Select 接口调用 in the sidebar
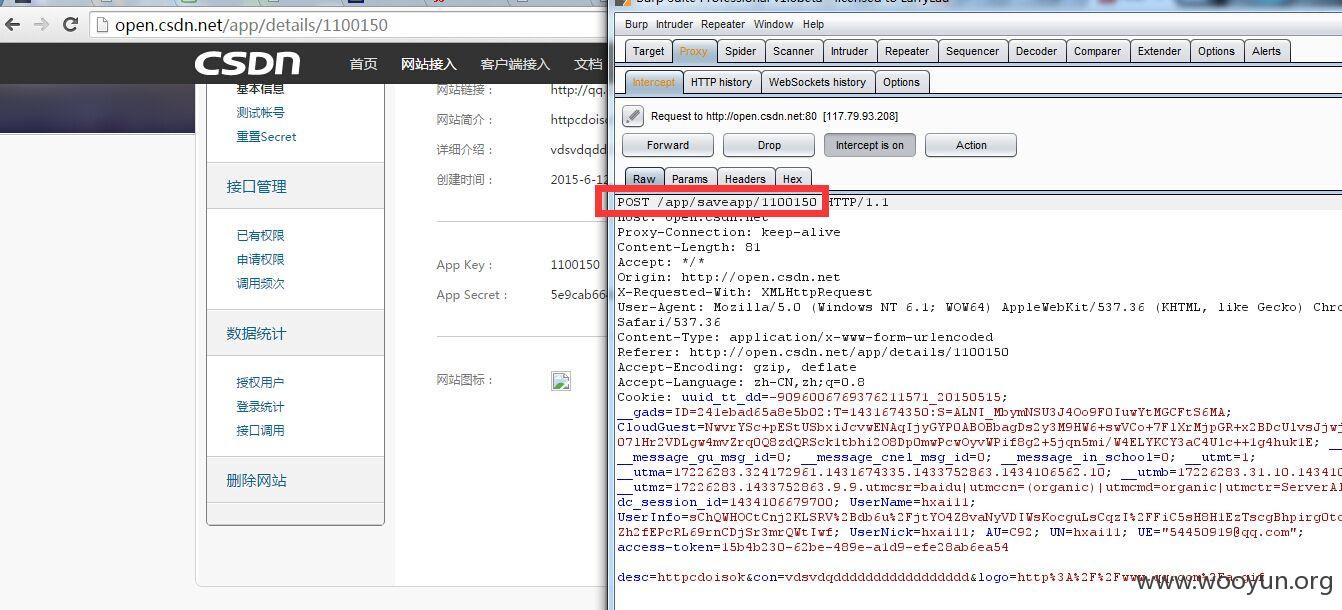 tap(260, 431)
